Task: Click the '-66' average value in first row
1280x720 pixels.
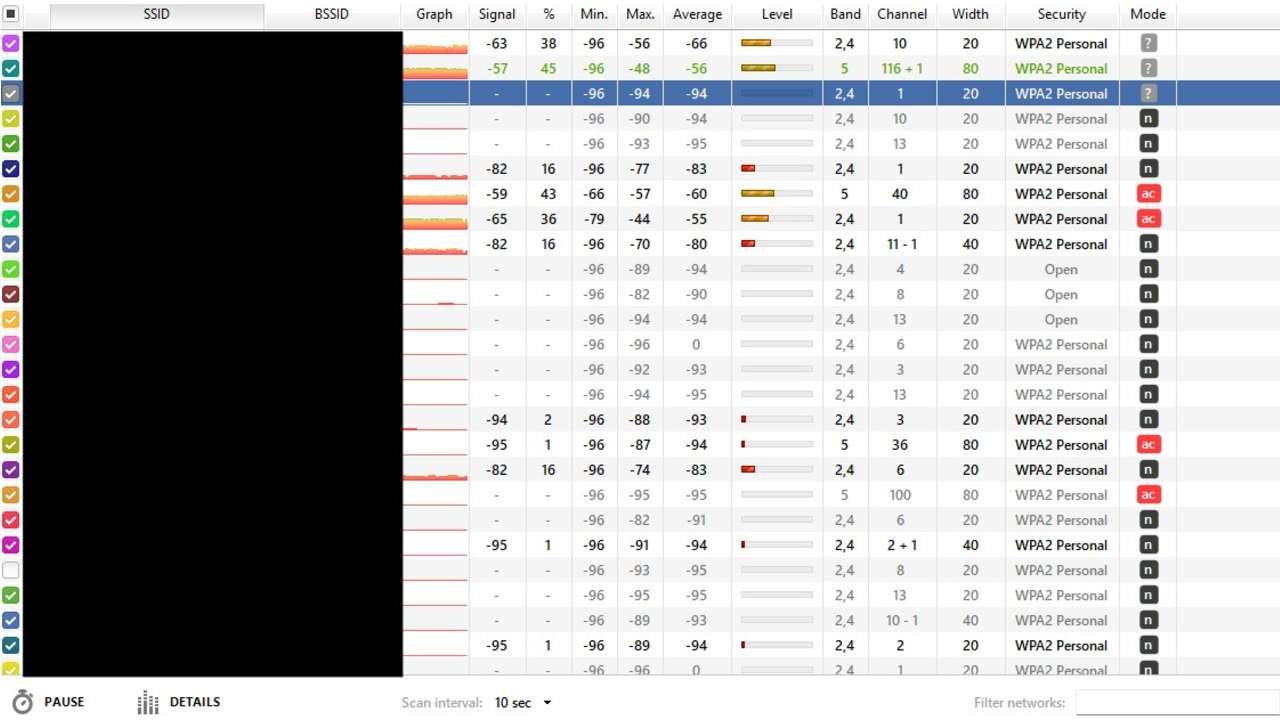Action: (x=697, y=43)
